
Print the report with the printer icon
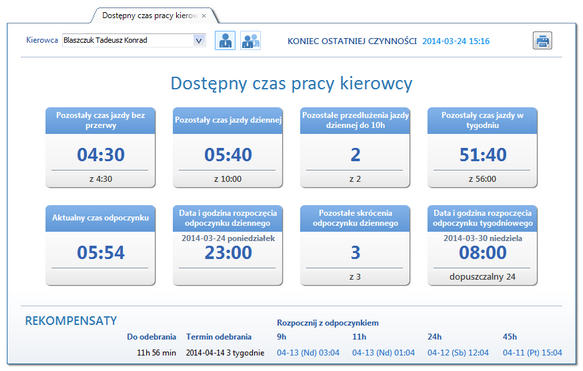542,41
